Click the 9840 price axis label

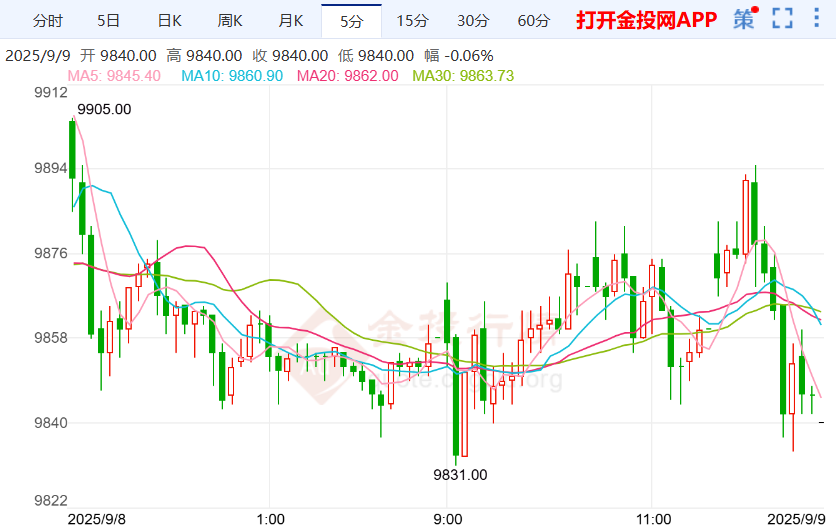coord(51,423)
